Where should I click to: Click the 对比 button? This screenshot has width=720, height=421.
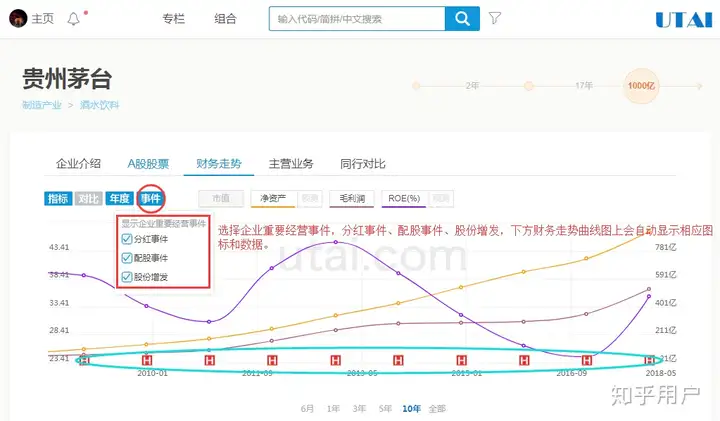[89, 198]
